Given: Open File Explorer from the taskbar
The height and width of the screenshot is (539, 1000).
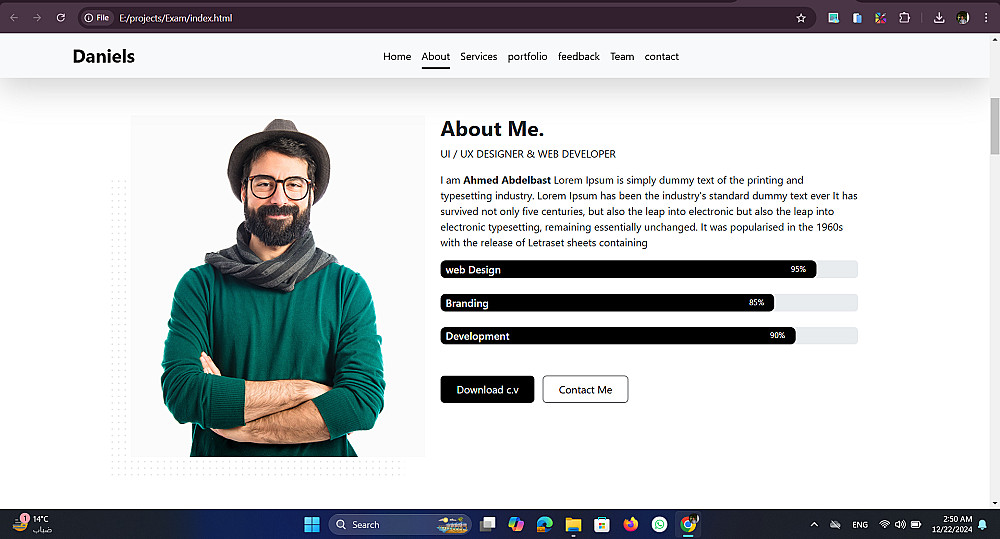Looking at the screenshot, I should point(573,524).
